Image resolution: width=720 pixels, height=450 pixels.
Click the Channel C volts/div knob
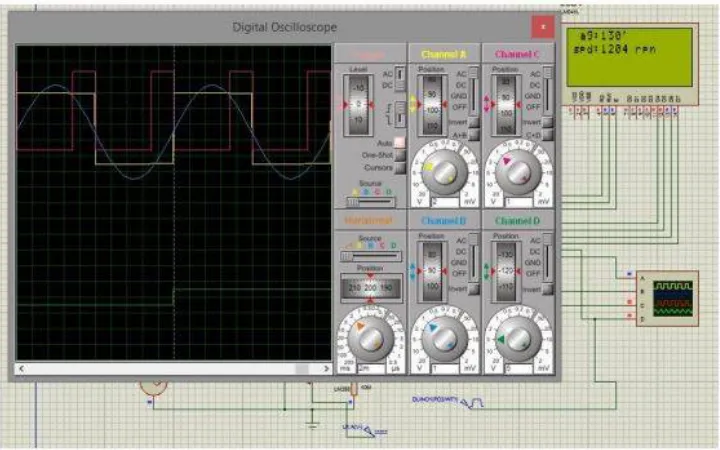[x=518, y=172]
